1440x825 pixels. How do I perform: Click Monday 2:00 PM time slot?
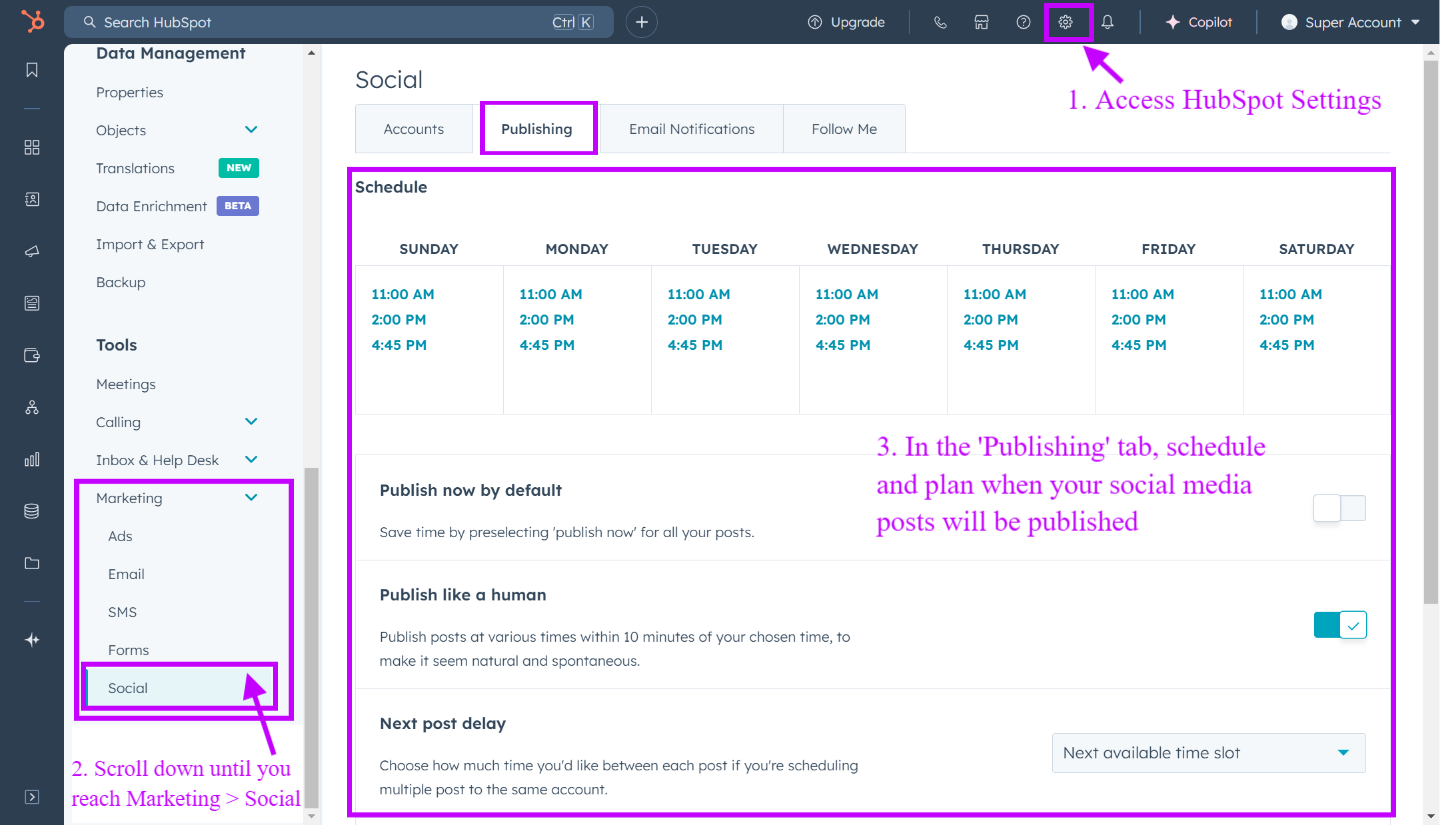[x=546, y=320]
